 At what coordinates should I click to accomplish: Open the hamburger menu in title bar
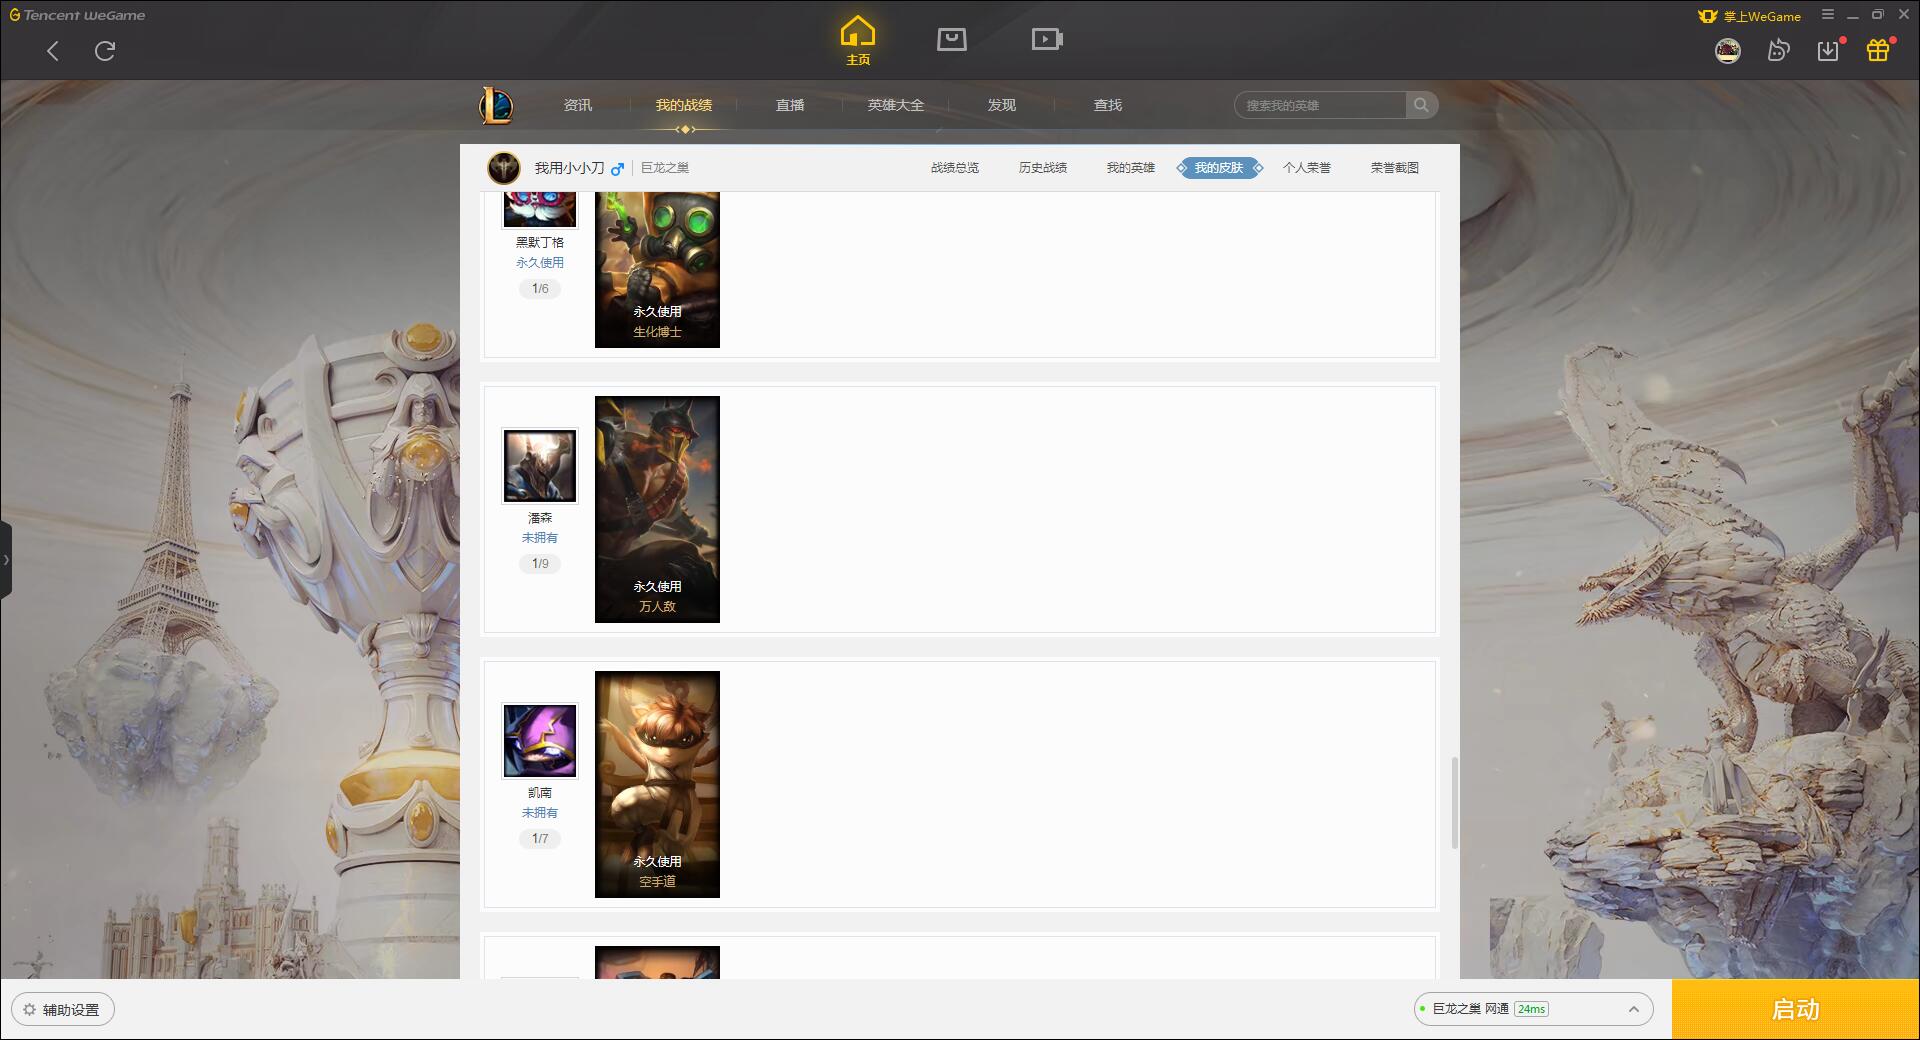tap(1827, 15)
